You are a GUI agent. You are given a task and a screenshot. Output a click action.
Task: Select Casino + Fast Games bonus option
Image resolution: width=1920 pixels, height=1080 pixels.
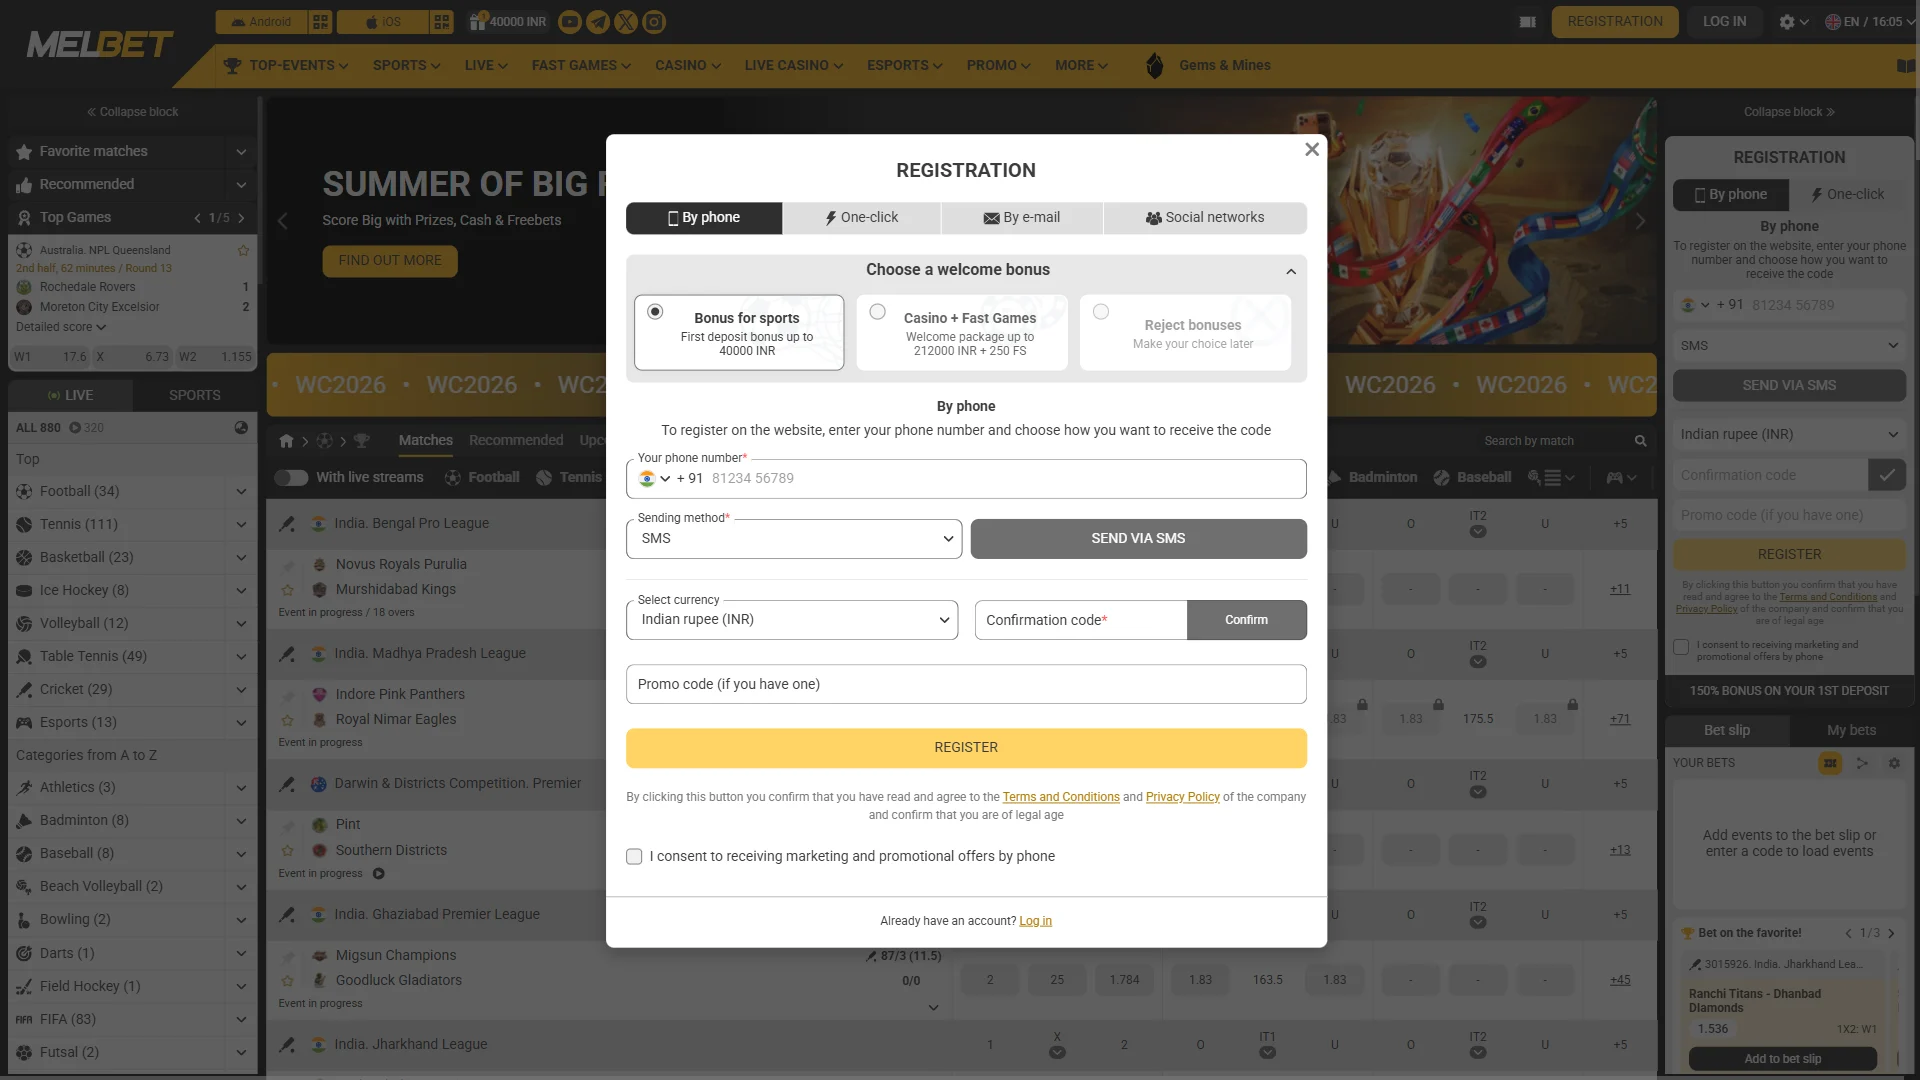click(877, 312)
